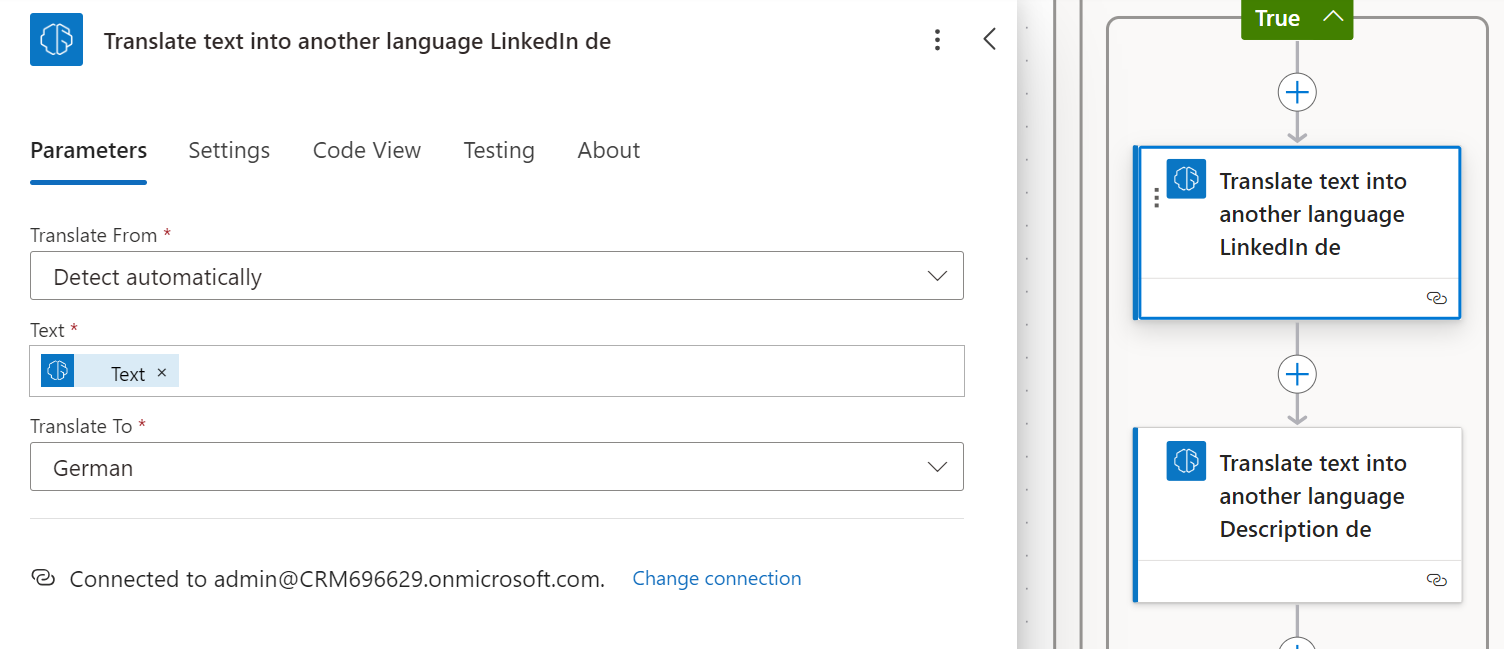This screenshot has width=1504, height=649.
Task: Click the connection icon beside the Connected to text
Action: point(43,578)
